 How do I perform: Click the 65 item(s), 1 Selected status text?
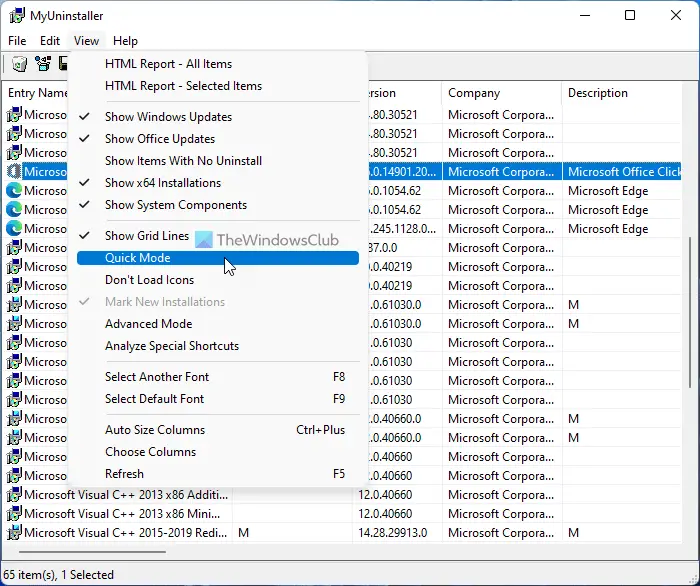click(x=58, y=574)
